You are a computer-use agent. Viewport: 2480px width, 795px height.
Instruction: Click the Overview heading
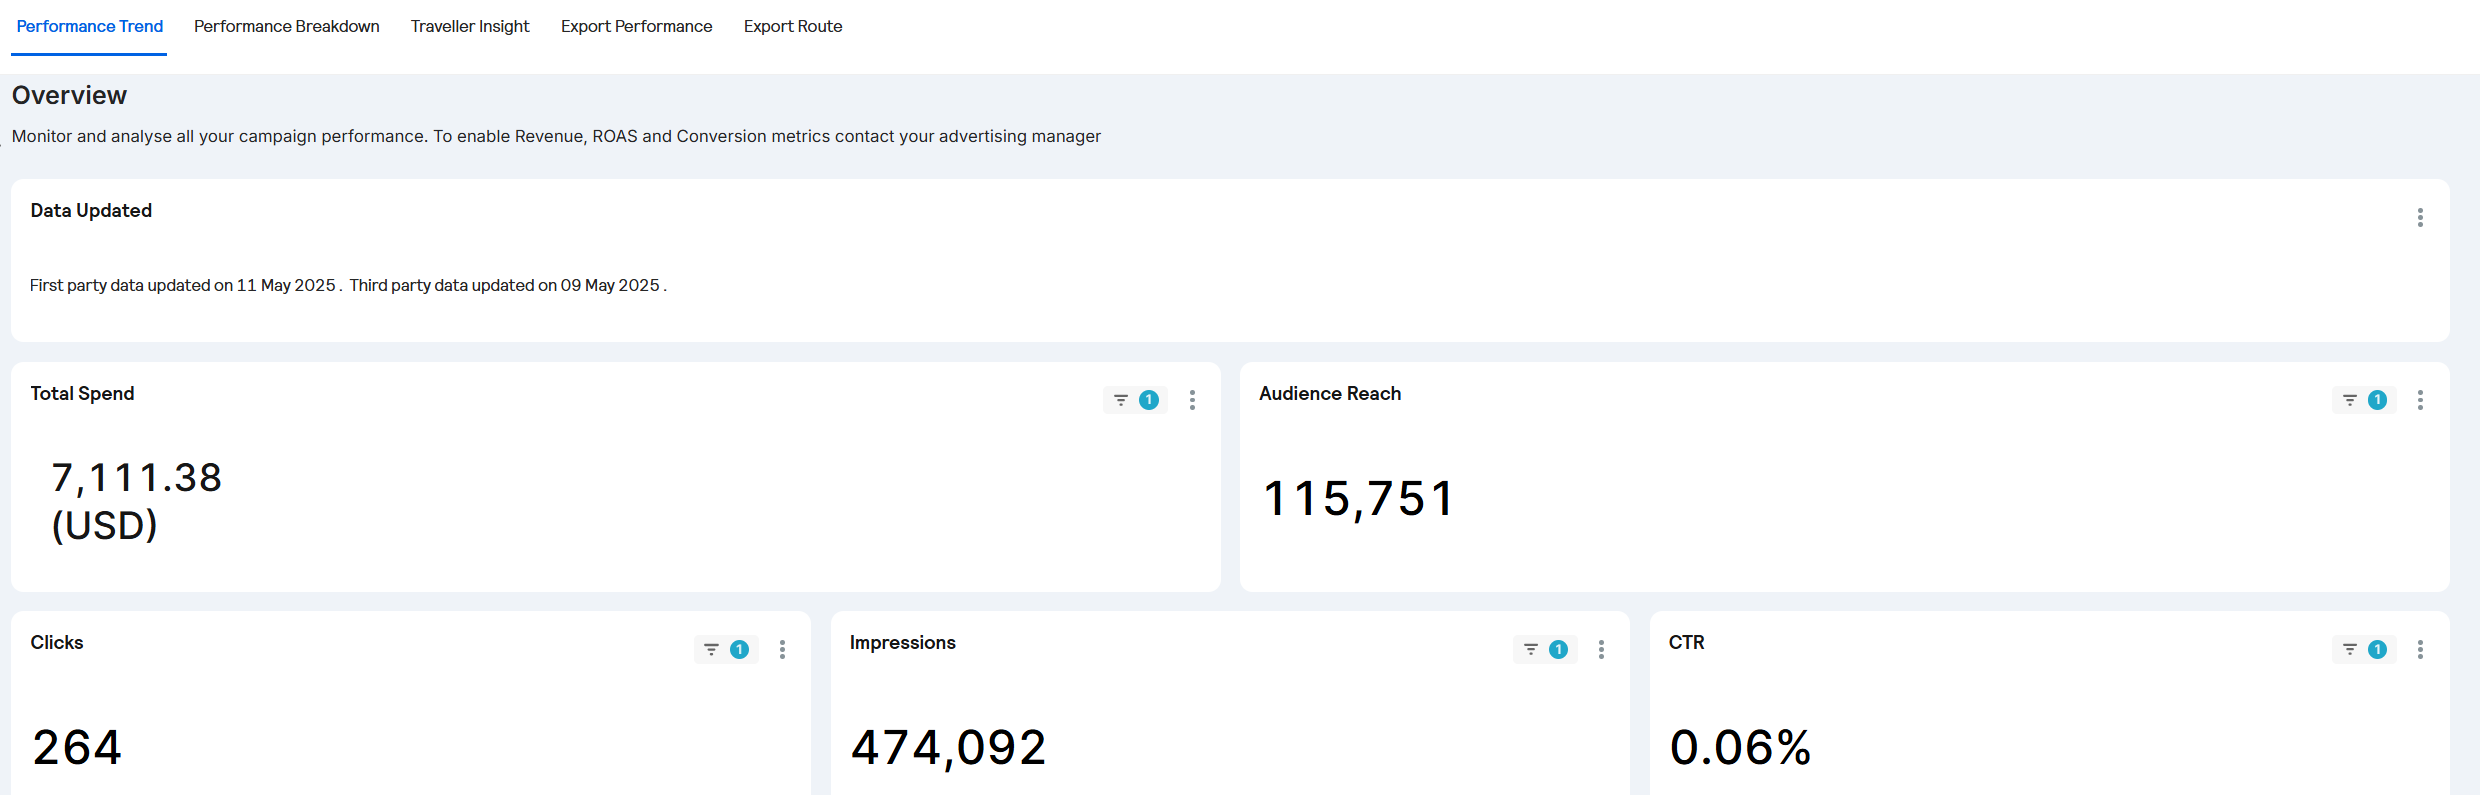pos(69,95)
